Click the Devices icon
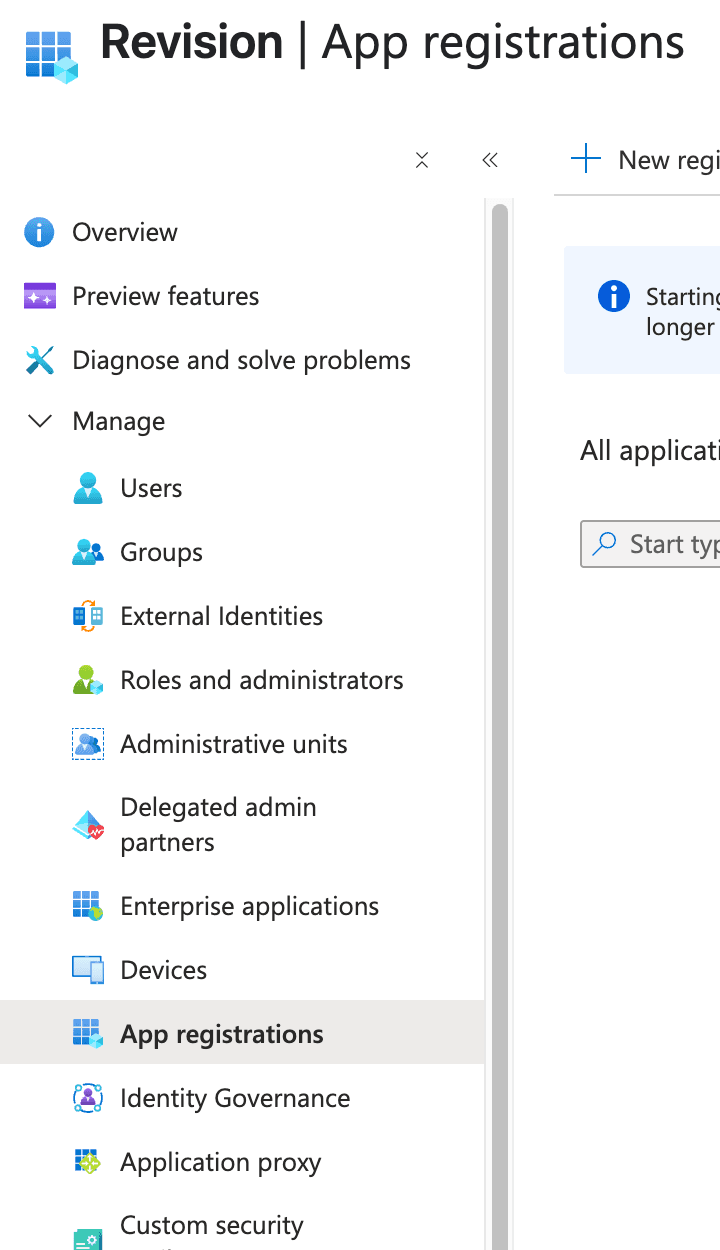 click(88, 970)
